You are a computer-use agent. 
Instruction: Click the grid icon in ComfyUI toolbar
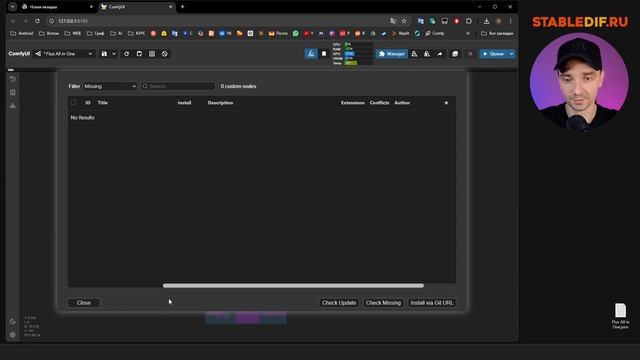152,54
